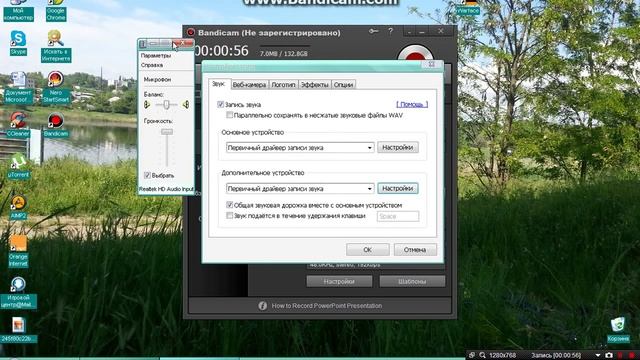Open the Мой компьютер desktop icon

18,10
